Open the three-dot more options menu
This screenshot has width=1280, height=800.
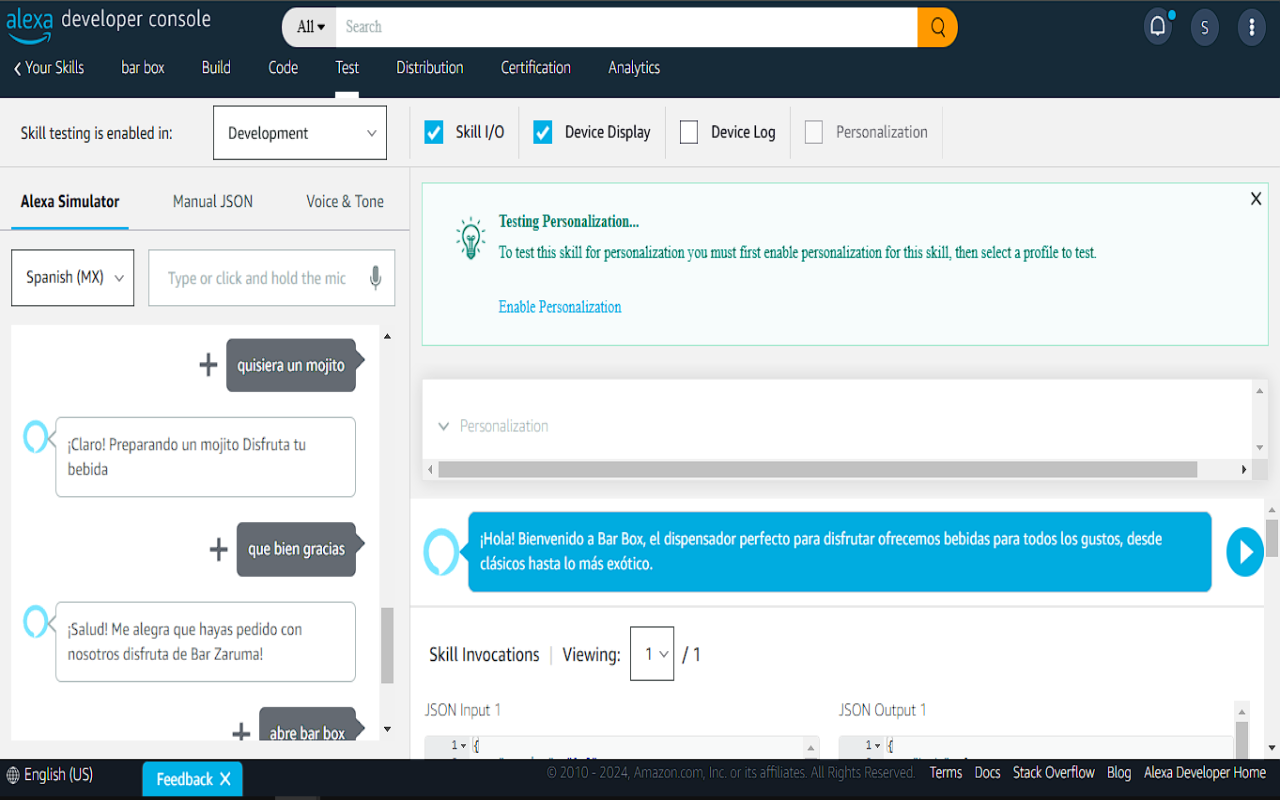tap(1252, 28)
